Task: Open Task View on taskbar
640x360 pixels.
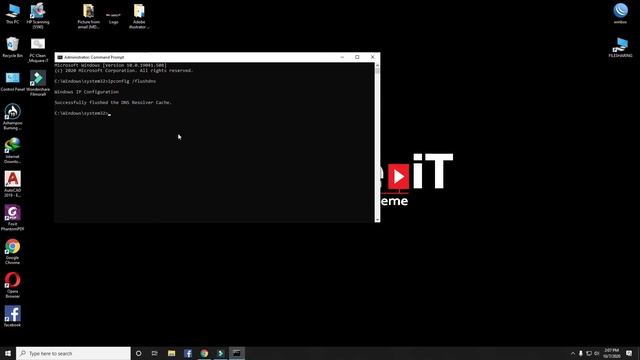Action: tap(155, 353)
